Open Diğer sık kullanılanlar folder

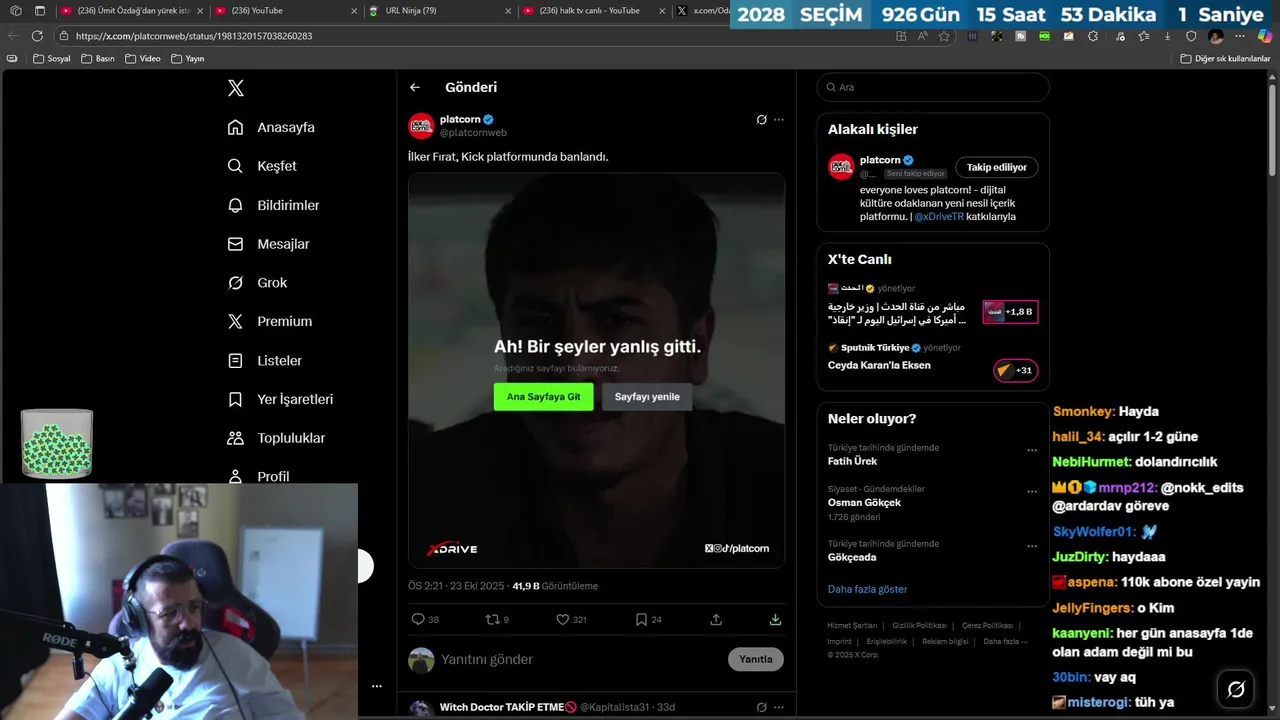point(1225,59)
